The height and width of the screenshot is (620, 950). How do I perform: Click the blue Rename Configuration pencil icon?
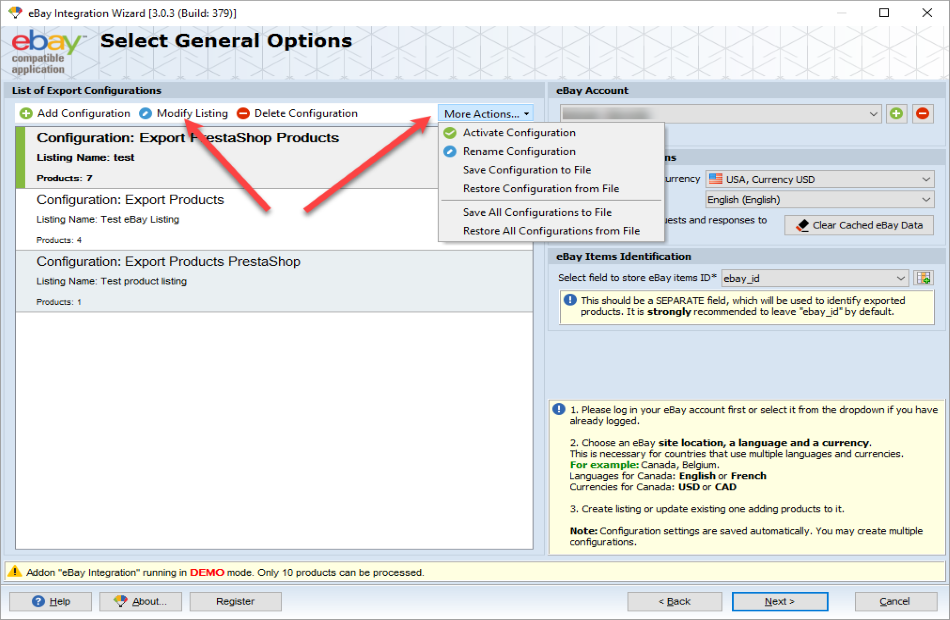(450, 152)
